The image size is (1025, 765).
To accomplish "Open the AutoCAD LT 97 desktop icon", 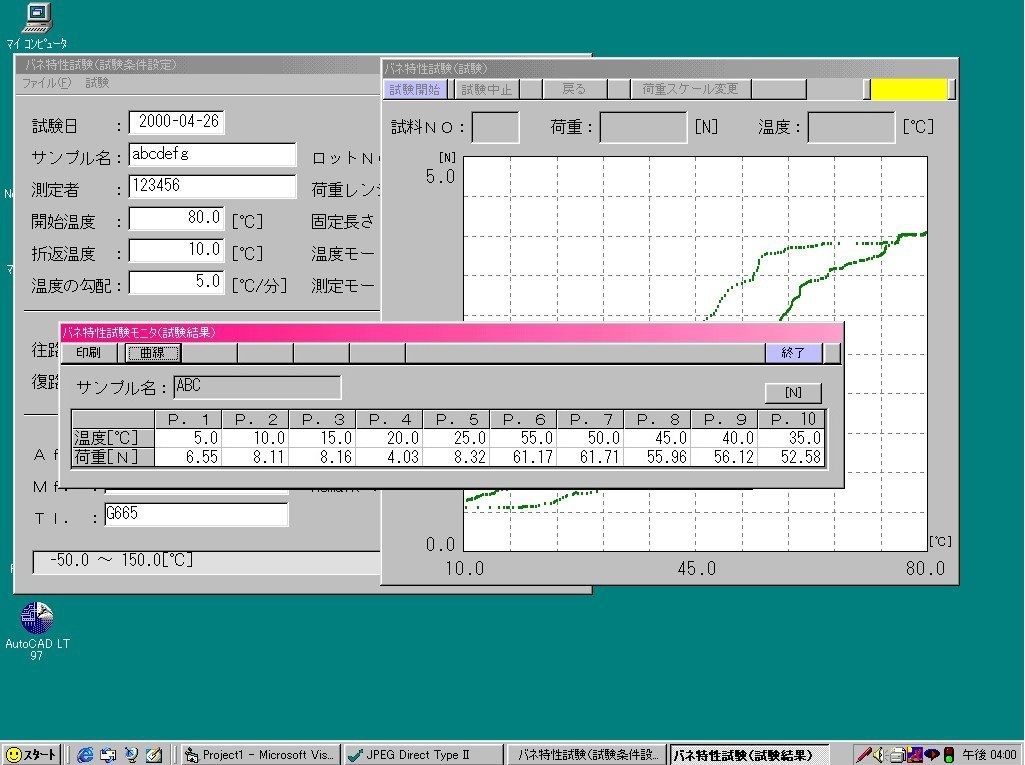I will pyautogui.click(x=37, y=631).
